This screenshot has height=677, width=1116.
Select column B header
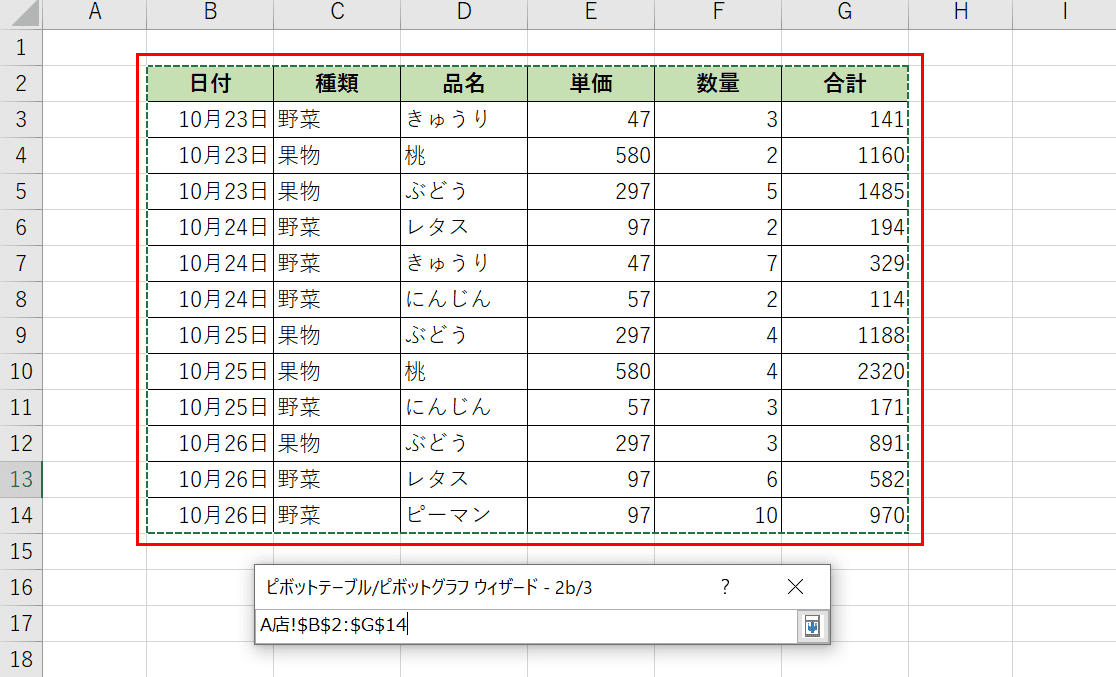coord(210,14)
